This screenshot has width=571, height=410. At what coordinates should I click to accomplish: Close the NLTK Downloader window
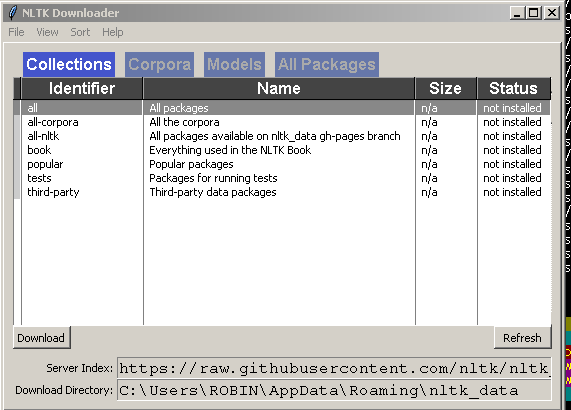click(x=552, y=13)
